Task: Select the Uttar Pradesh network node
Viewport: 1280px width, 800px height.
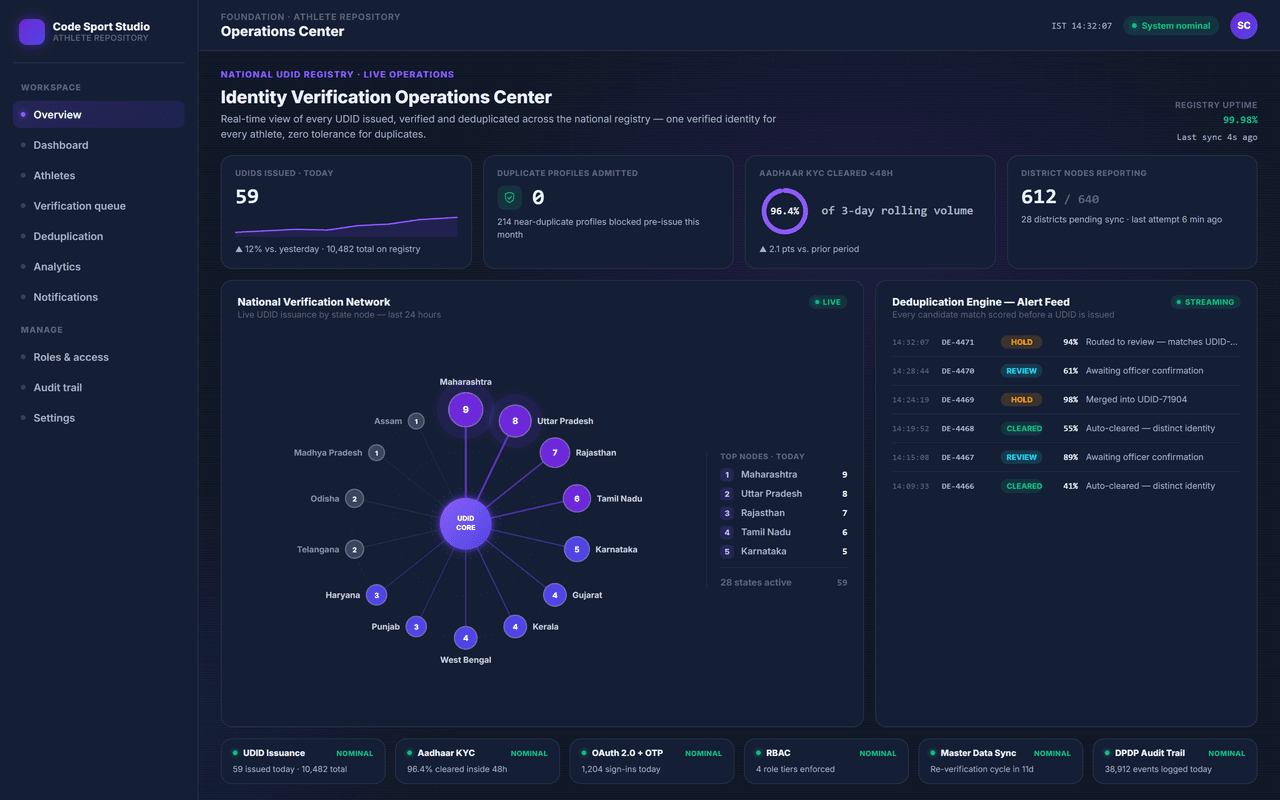Action: point(515,421)
